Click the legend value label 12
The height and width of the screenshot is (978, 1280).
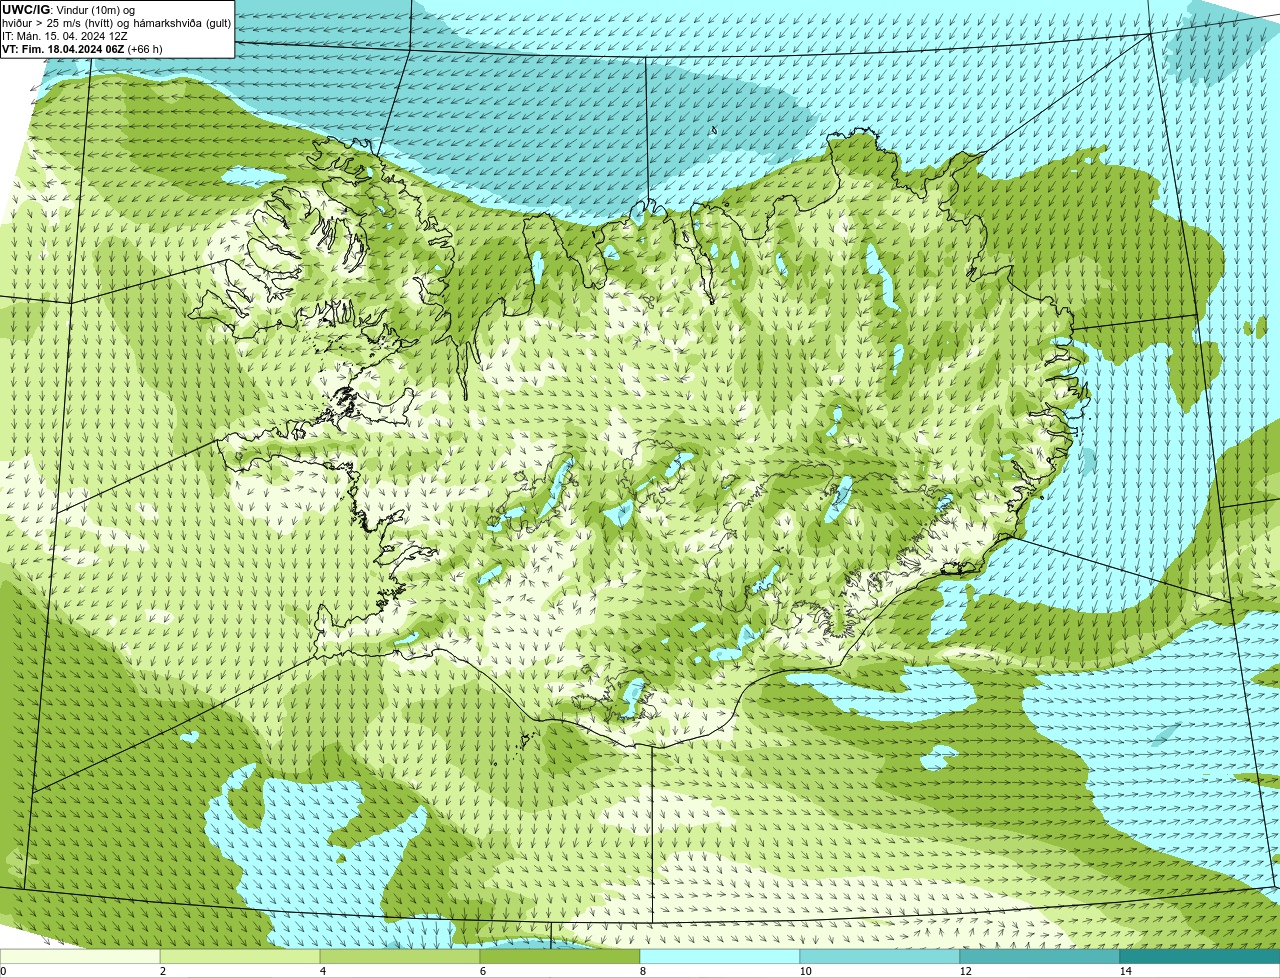965,971
